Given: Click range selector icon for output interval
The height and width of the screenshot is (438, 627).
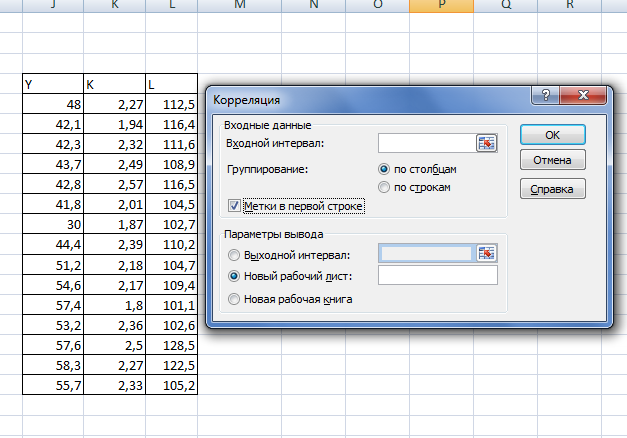Looking at the screenshot, I should 487,253.
